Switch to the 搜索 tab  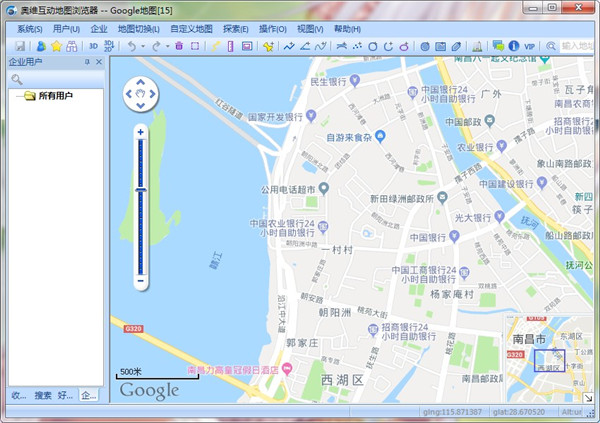43,395
